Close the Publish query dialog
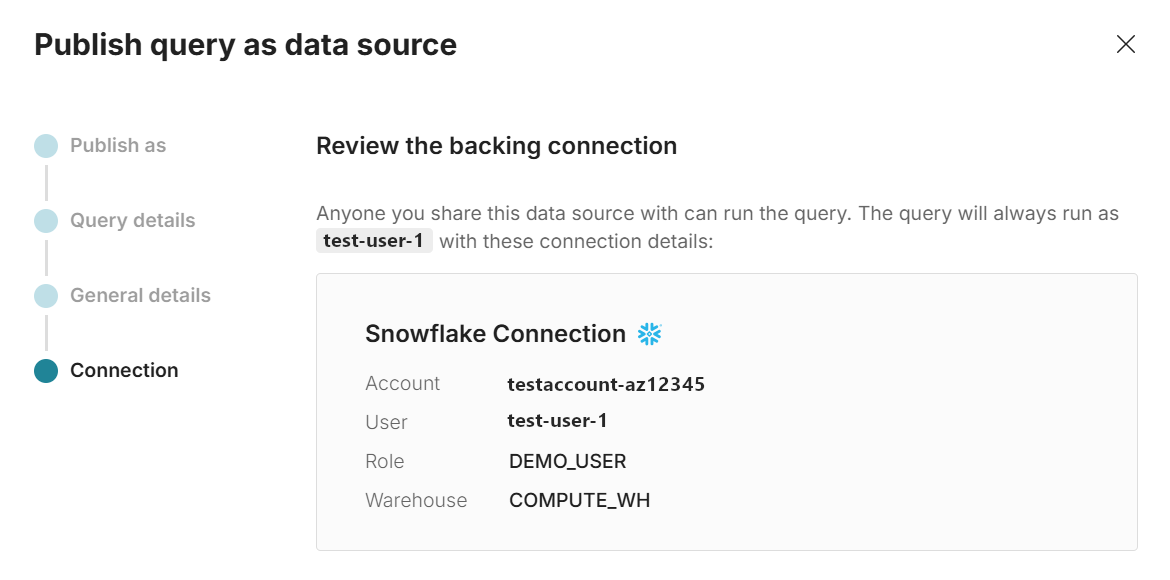Screen dimensions: 1170x580 click(x=1125, y=44)
